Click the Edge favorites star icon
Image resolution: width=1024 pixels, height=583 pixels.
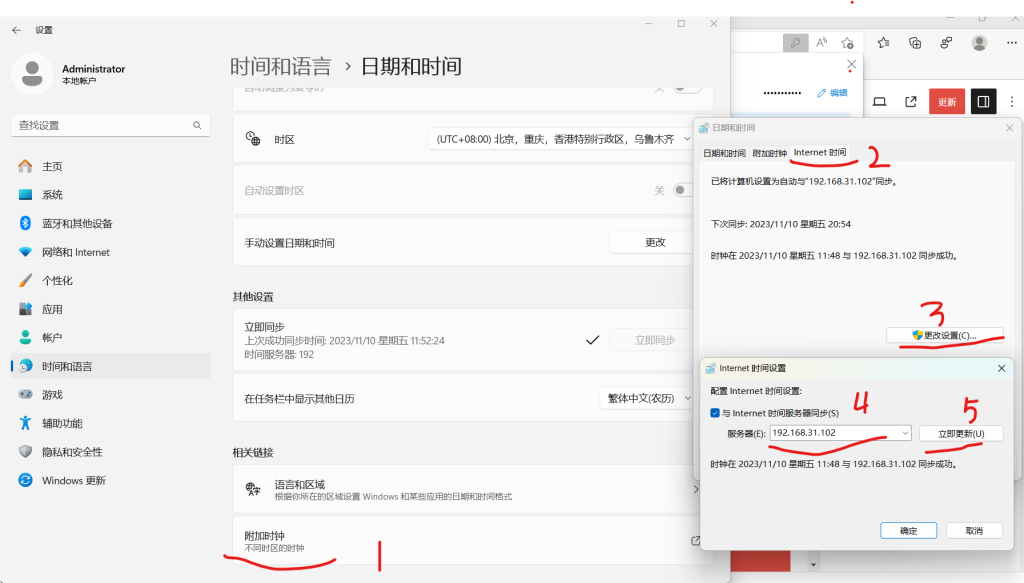pyautogui.click(x=847, y=43)
